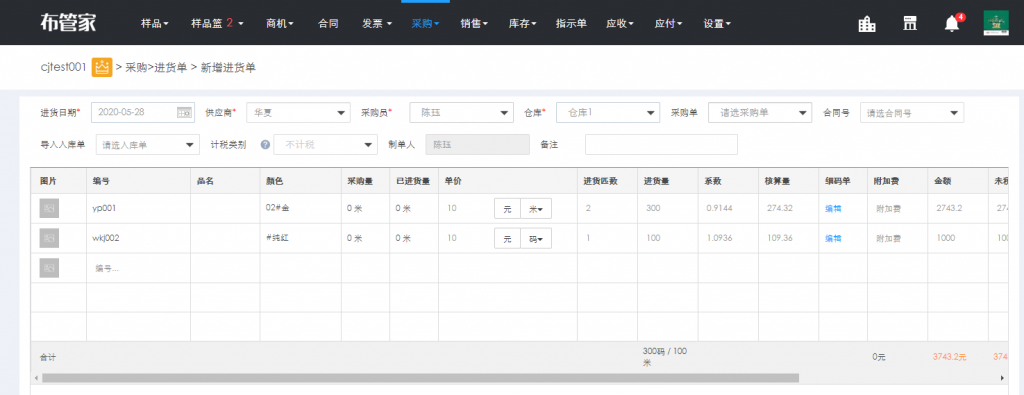
Task: Open the 销售 menu
Action: 475,24
